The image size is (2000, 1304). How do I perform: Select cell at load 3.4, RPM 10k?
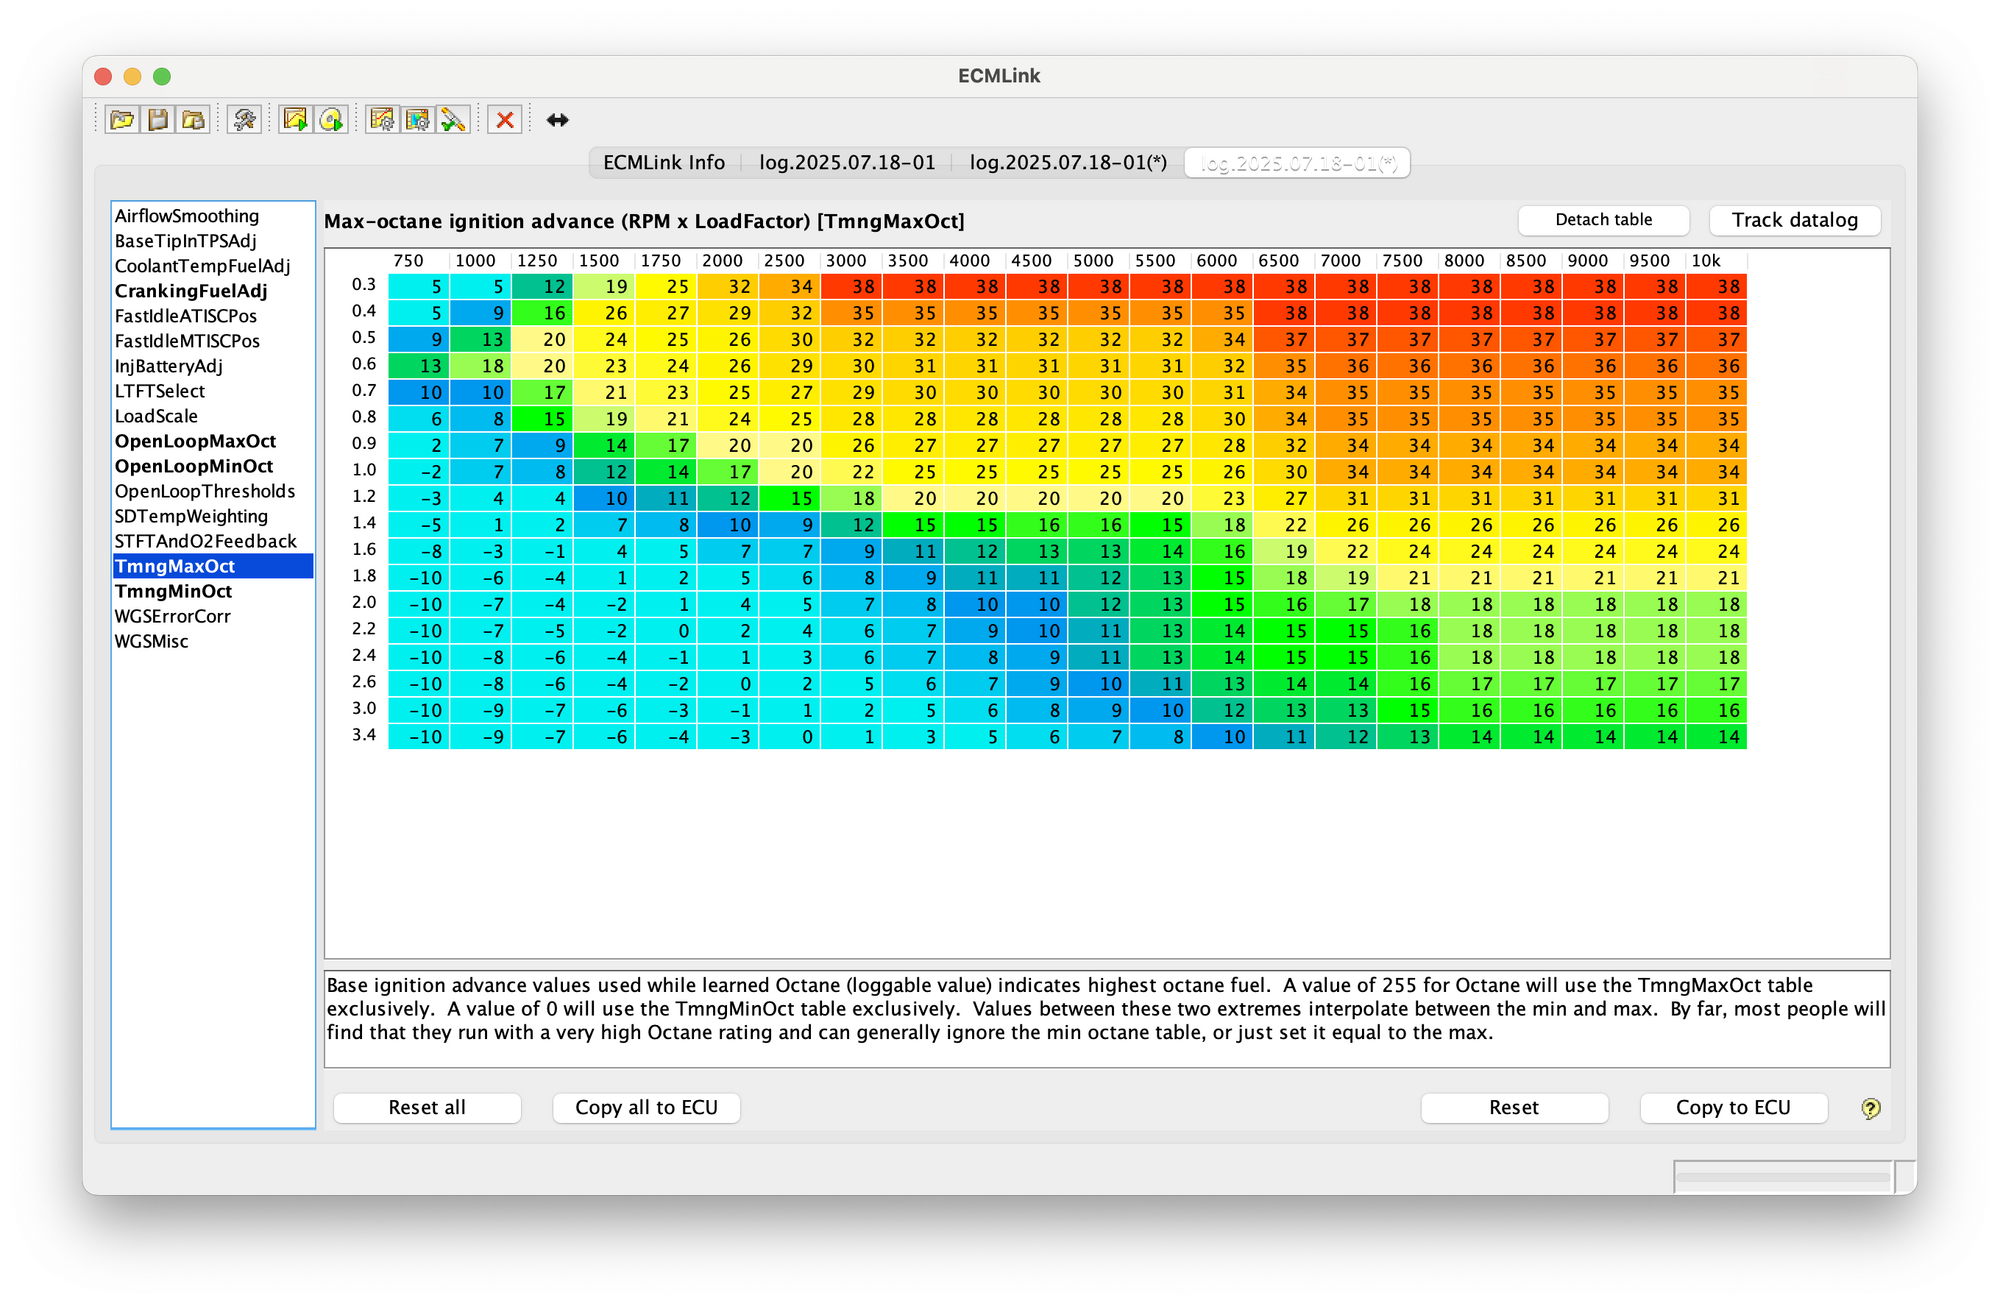(x=1716, y=737)
